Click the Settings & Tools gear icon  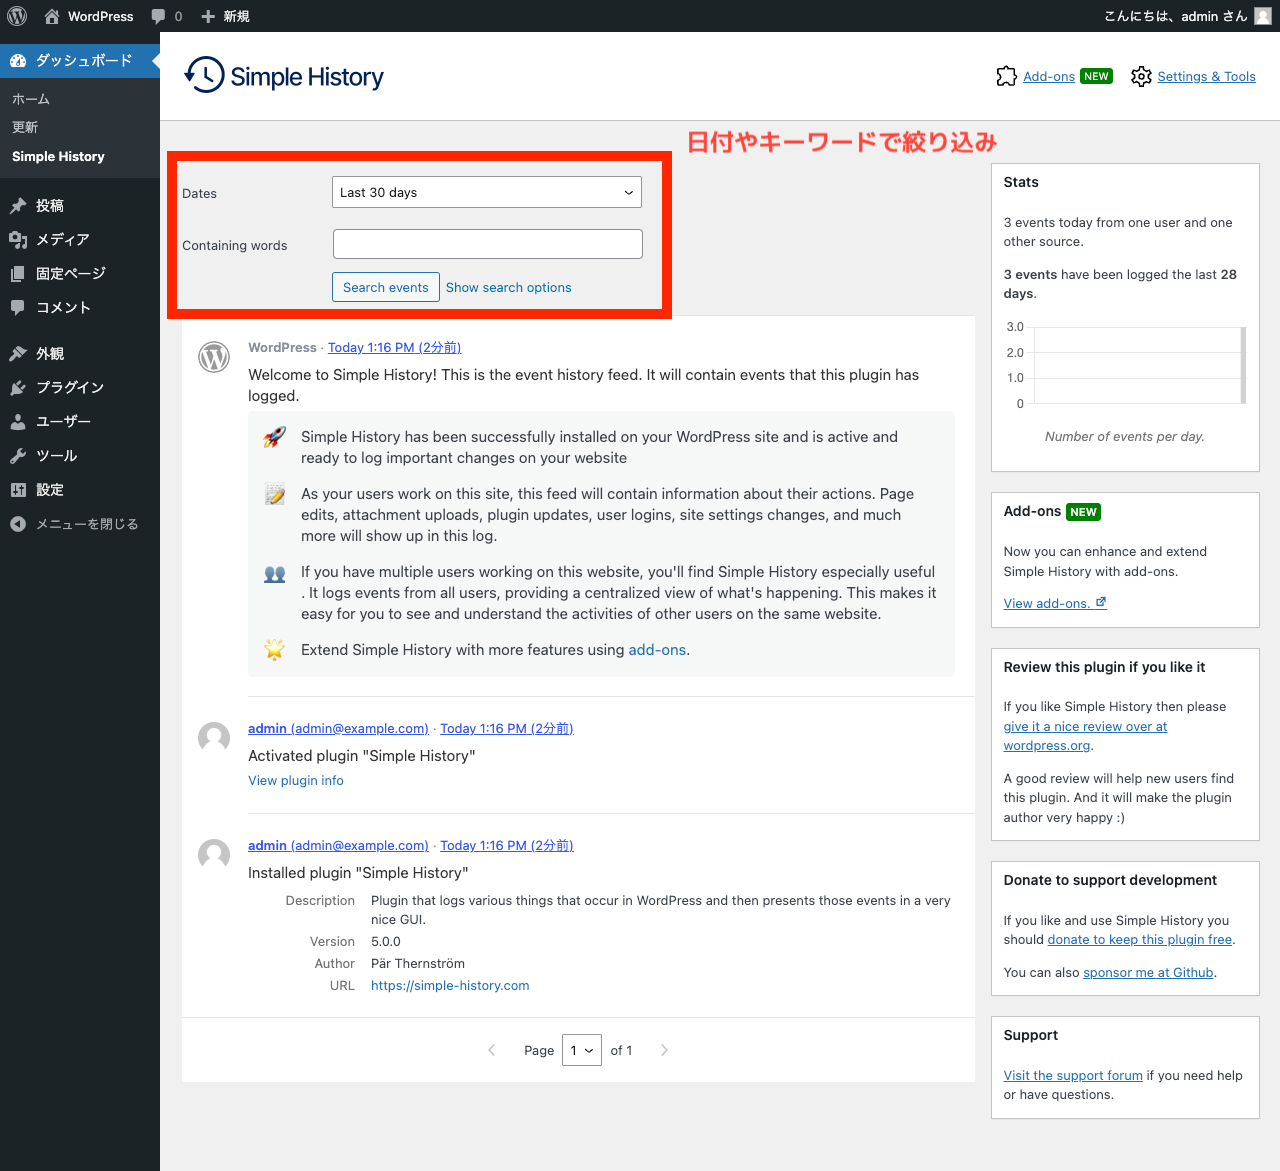[1141, 76]
